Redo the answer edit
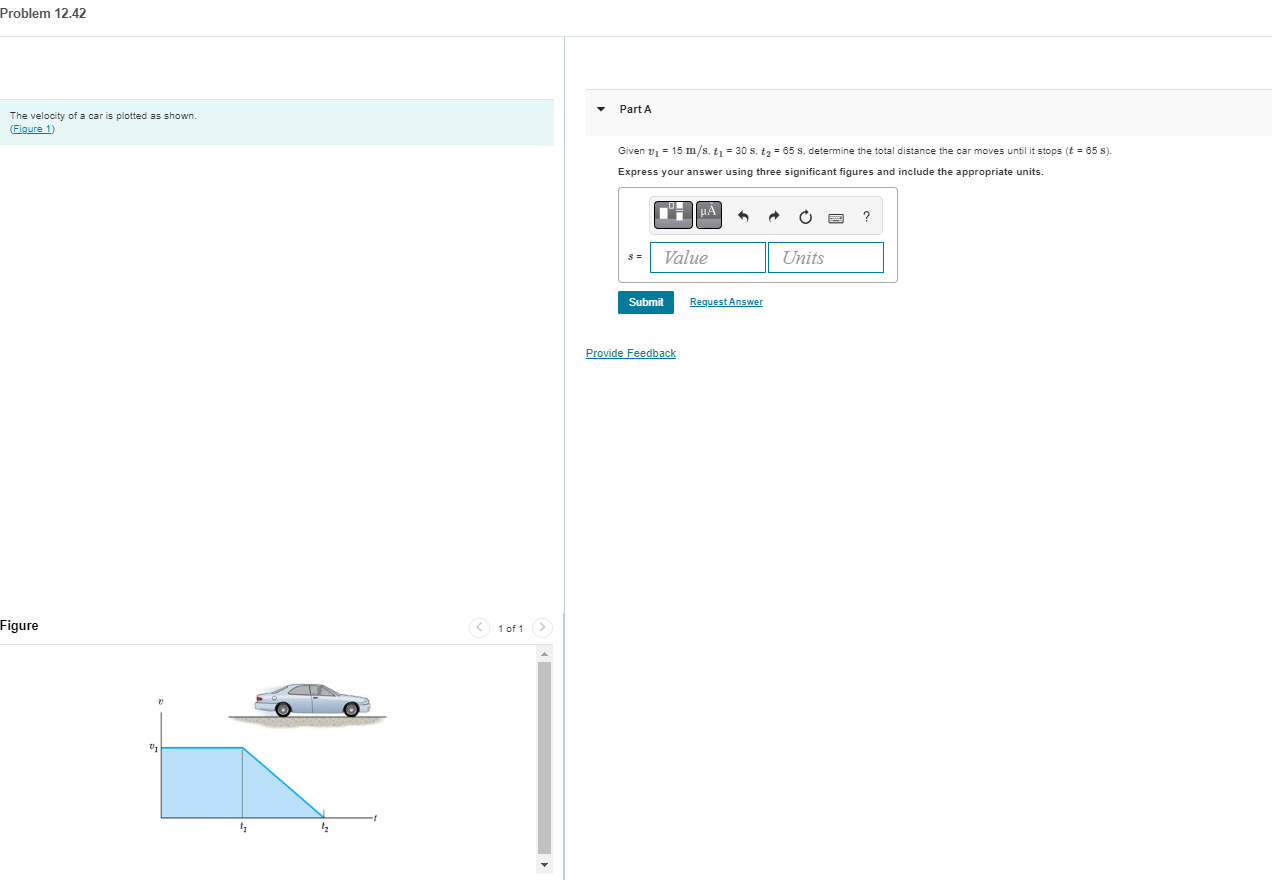Image resolution: width=1272 pixels, height=880 pixels. (773, 216)
